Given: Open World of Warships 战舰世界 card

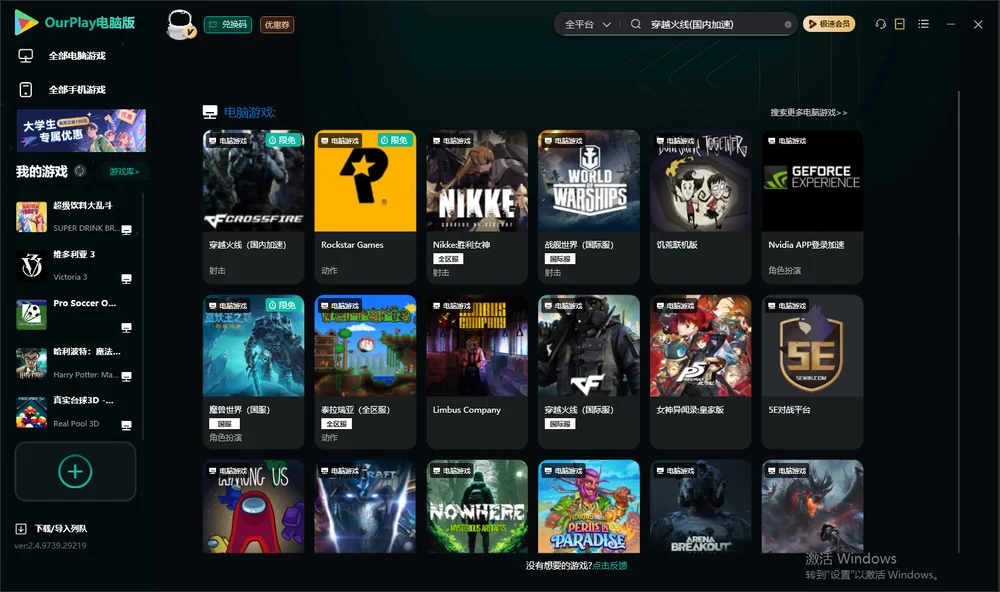Looking at the screenshot, I should [589, 207].
